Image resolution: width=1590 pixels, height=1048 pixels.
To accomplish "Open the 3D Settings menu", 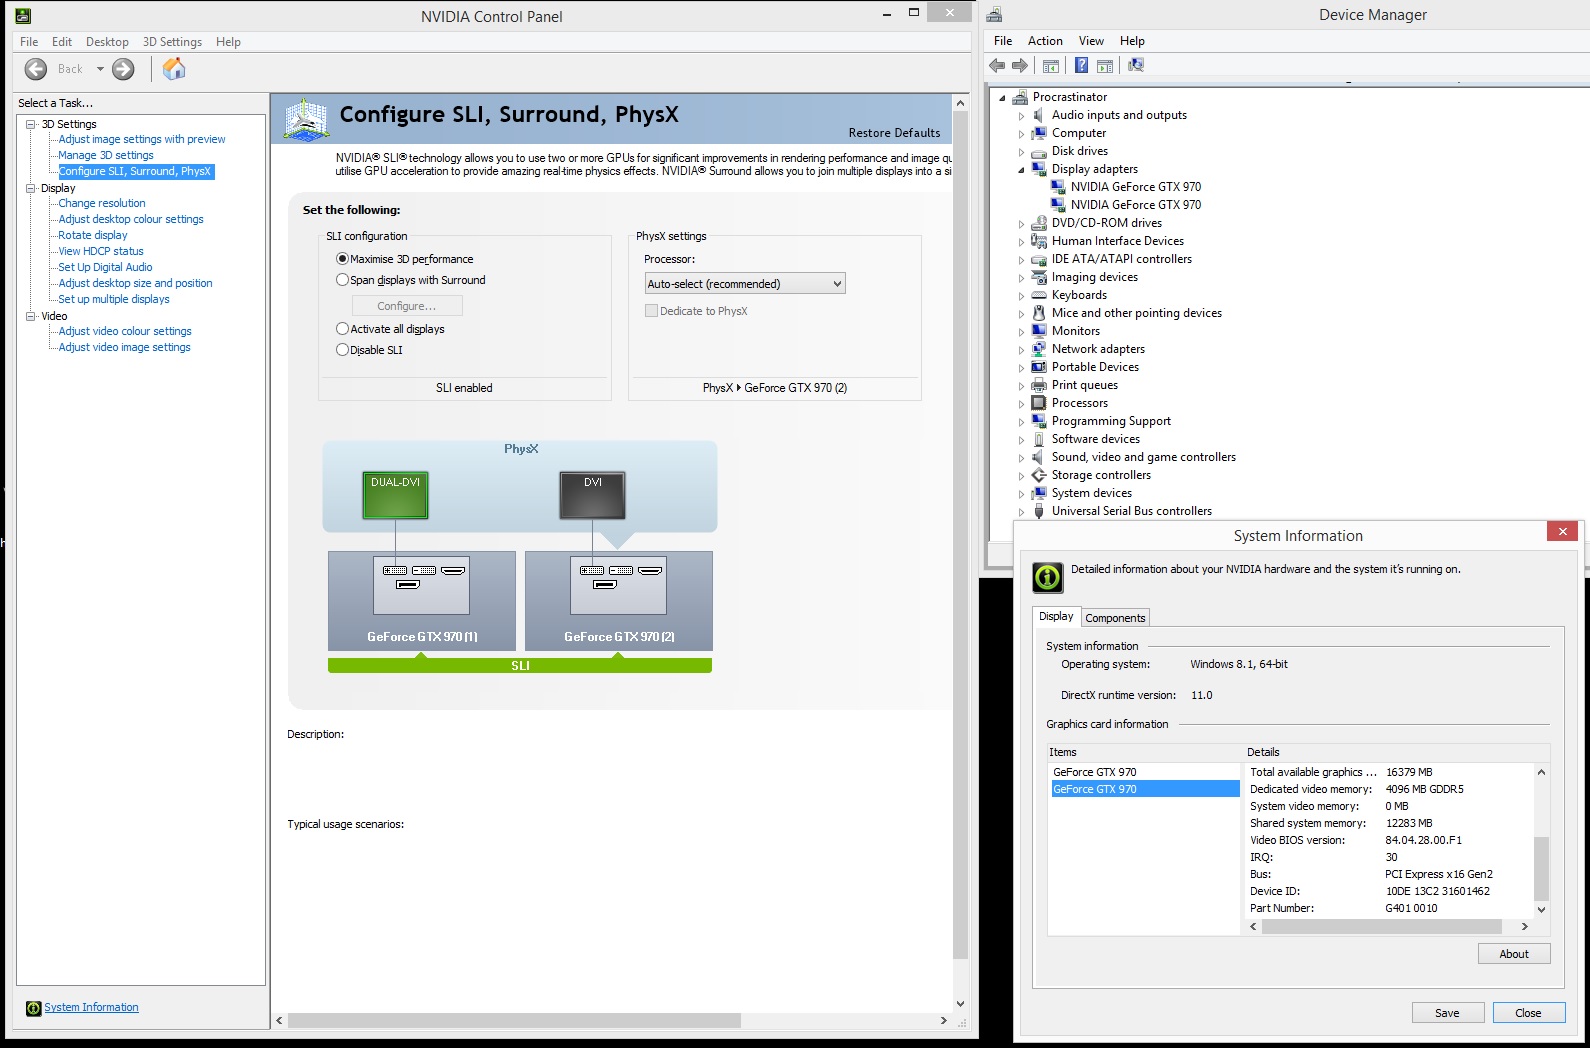I will pyautogui.click(x=172, y=42).
